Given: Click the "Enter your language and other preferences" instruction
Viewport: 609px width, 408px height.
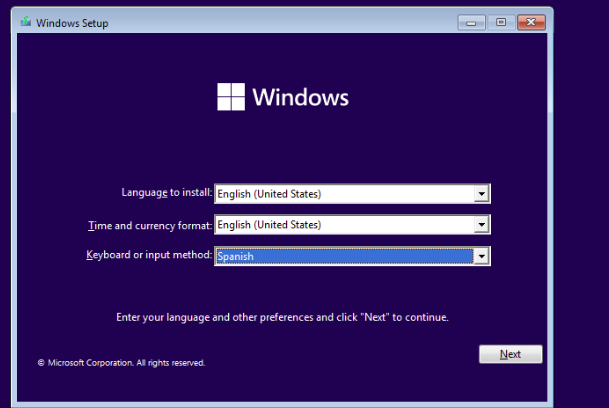Looking at the screenshot, I should (282, 317).
